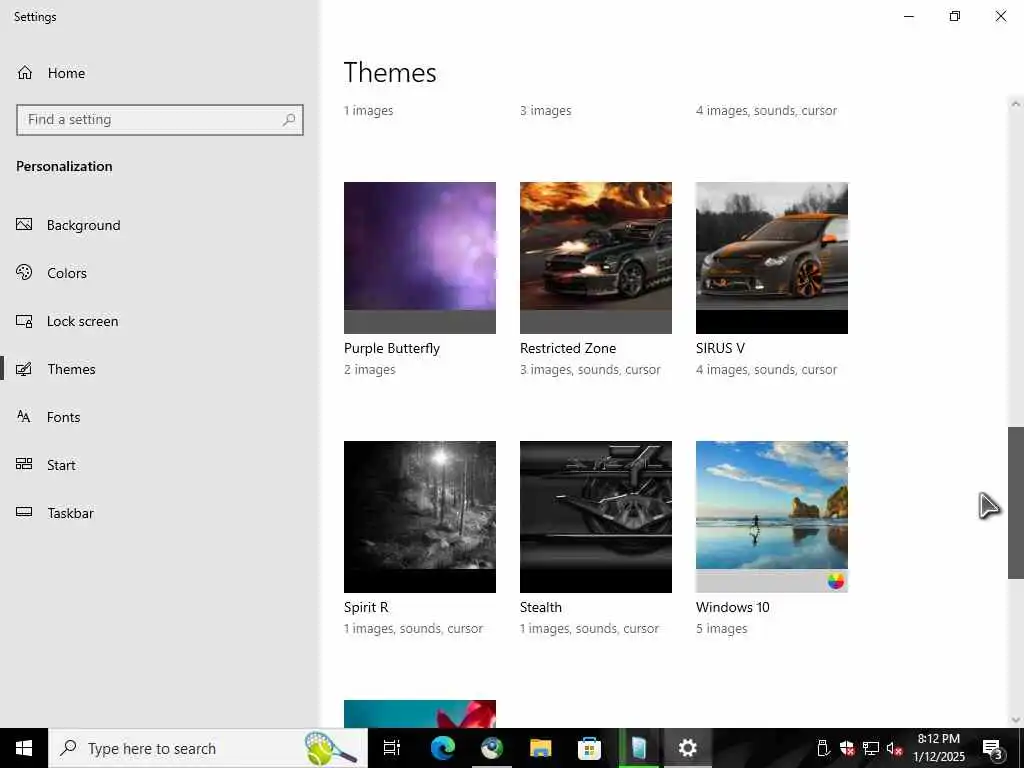Viewport: 1024px width, 768px height.
Task: Open Microsoft Store from the taskbar
Action: [589, 748]
